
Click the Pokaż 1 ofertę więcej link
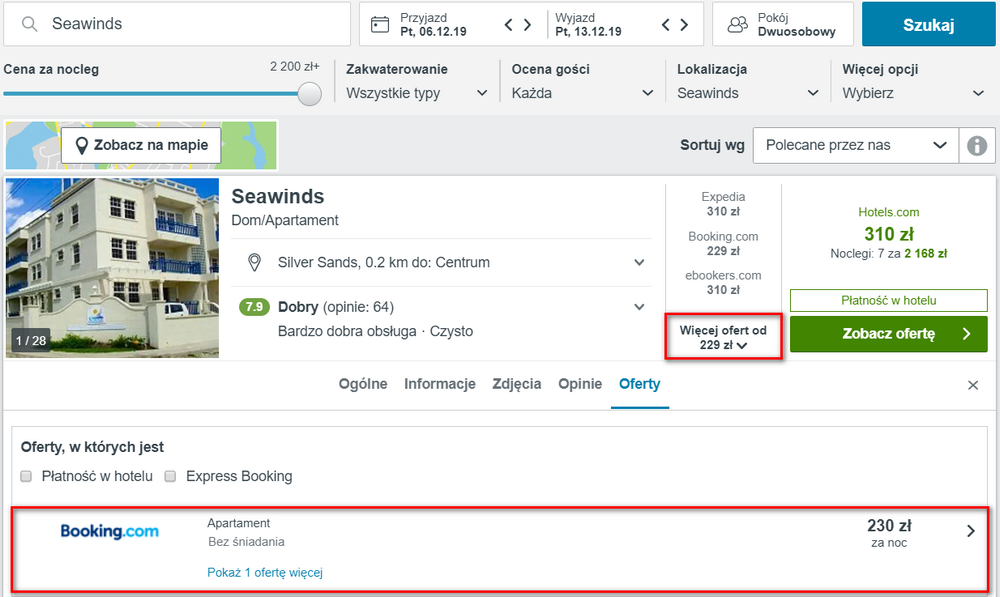pos(265,572)
